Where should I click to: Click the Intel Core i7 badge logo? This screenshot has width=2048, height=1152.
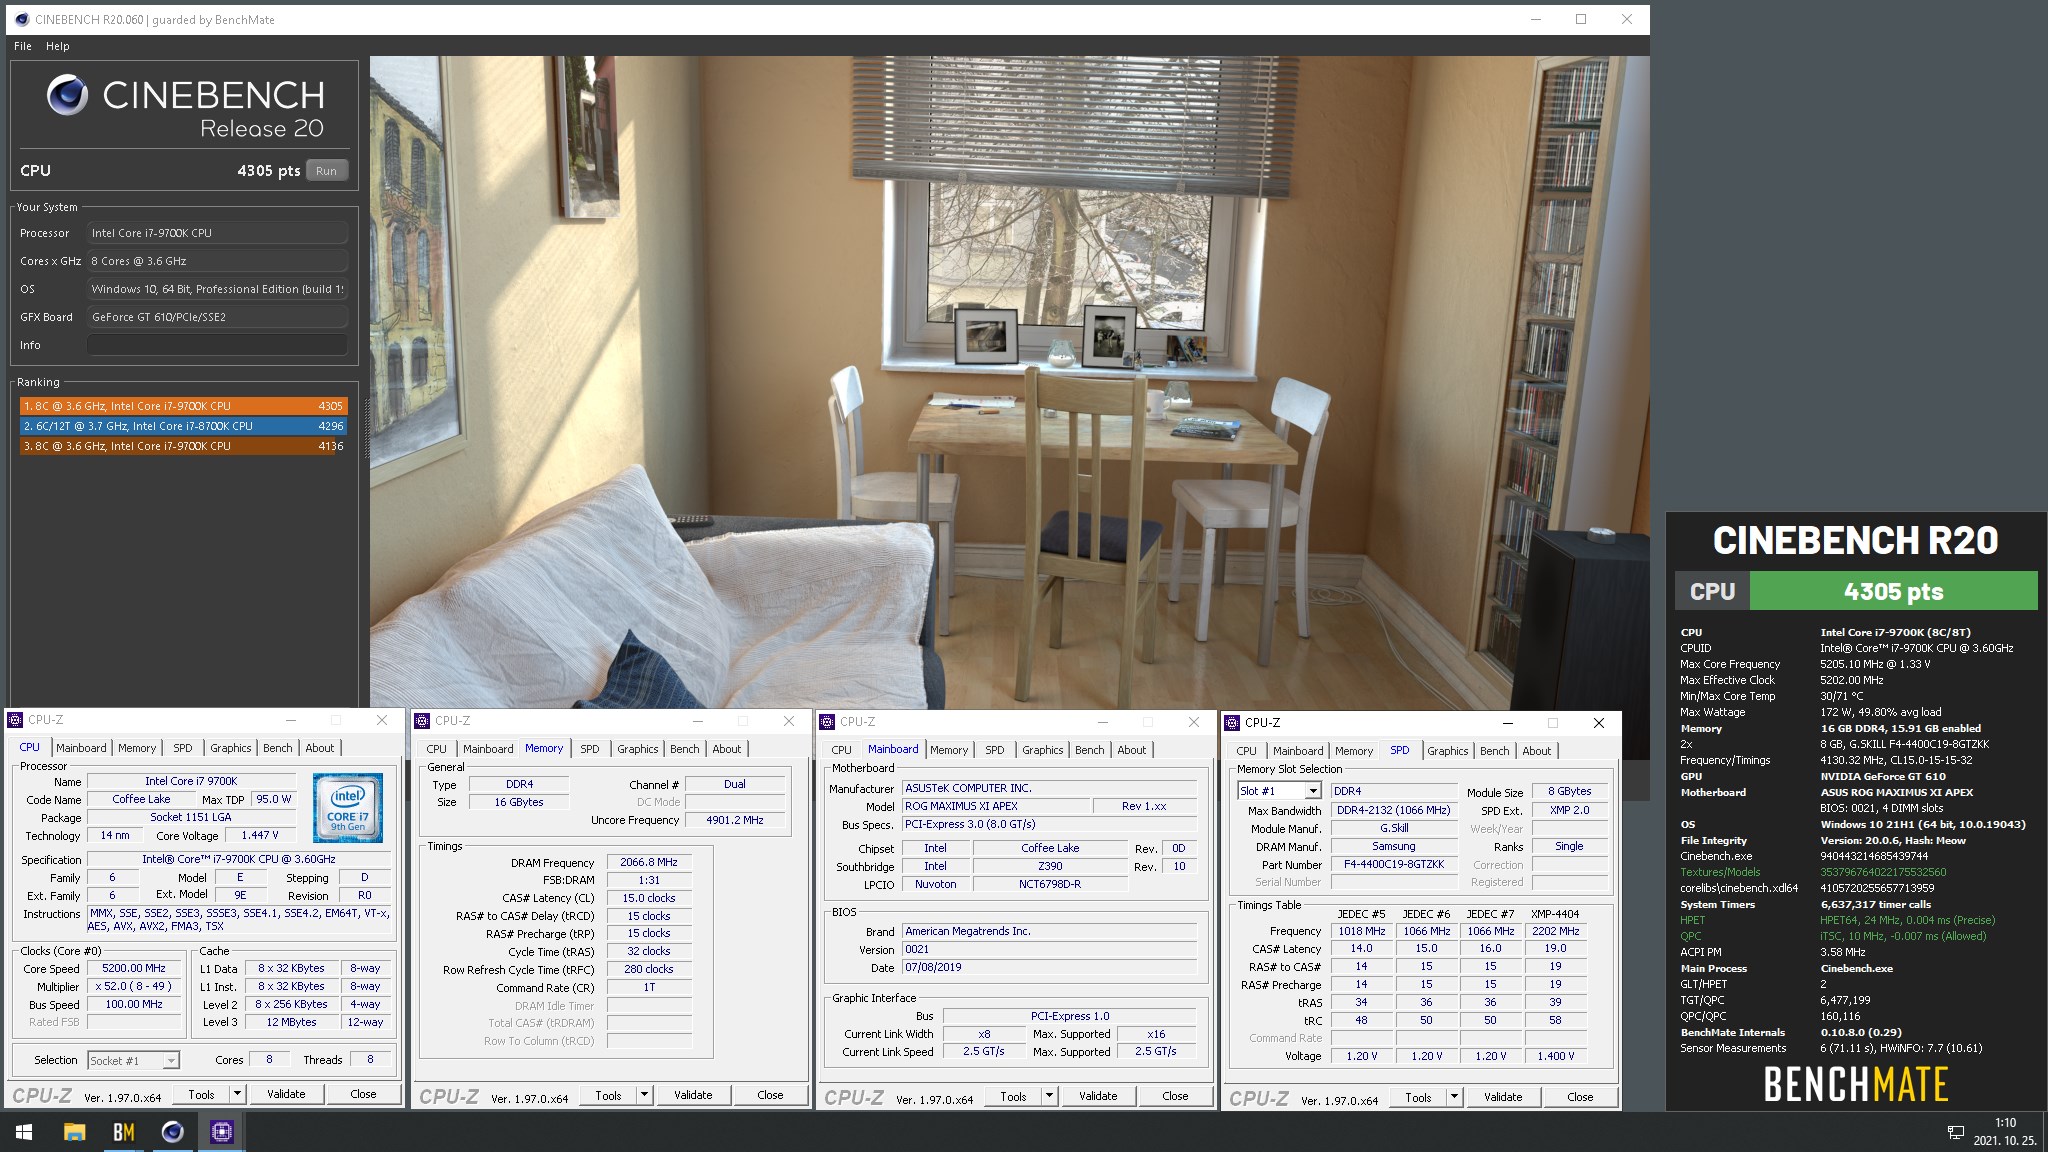click(x=348, y=807)
